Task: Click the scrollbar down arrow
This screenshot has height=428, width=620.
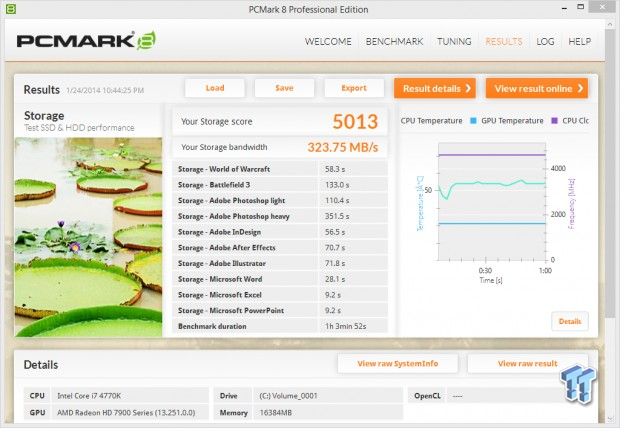Action: 609,419
